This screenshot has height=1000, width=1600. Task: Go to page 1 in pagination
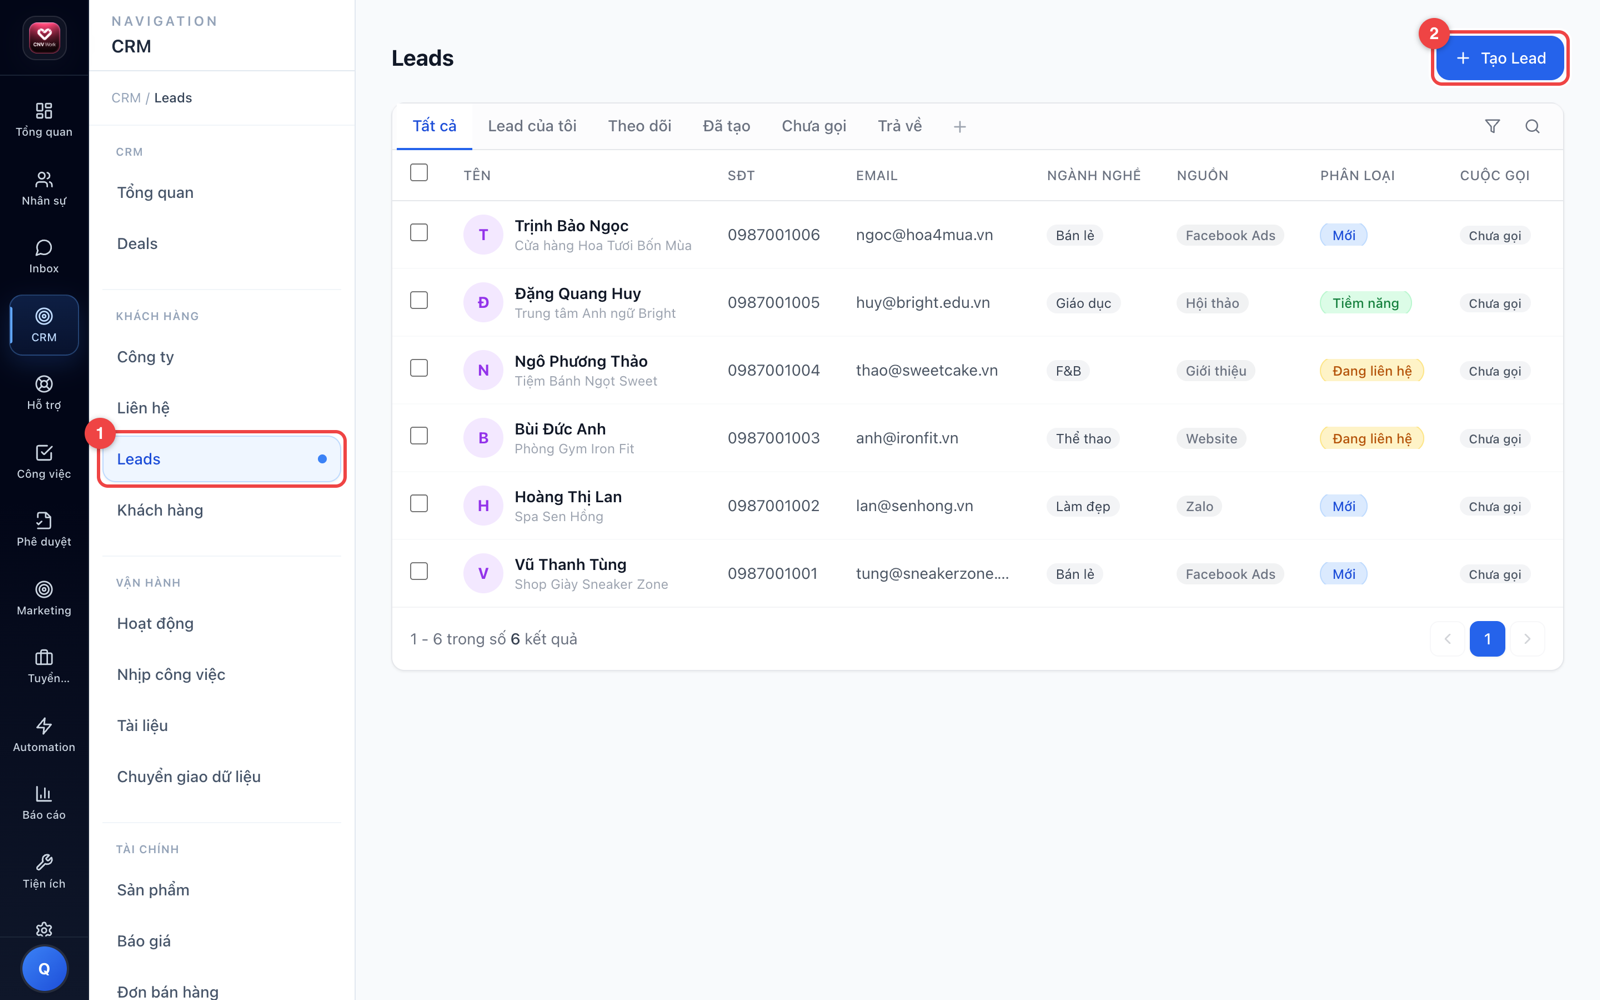(1487, 639)
